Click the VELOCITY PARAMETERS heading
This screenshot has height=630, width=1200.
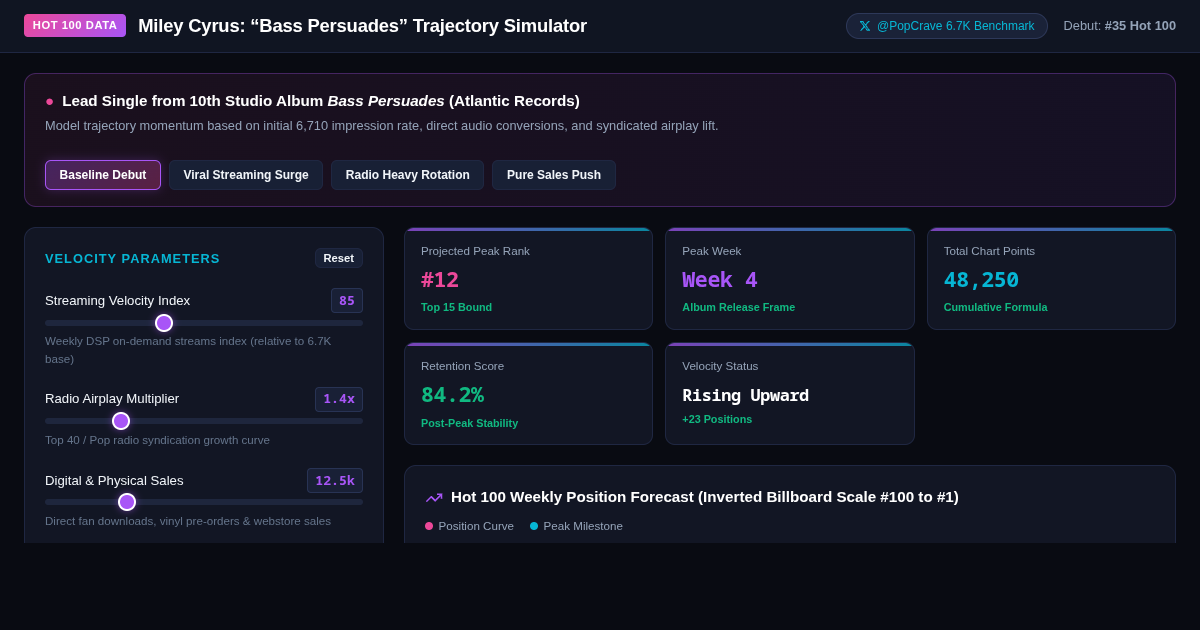132,258
